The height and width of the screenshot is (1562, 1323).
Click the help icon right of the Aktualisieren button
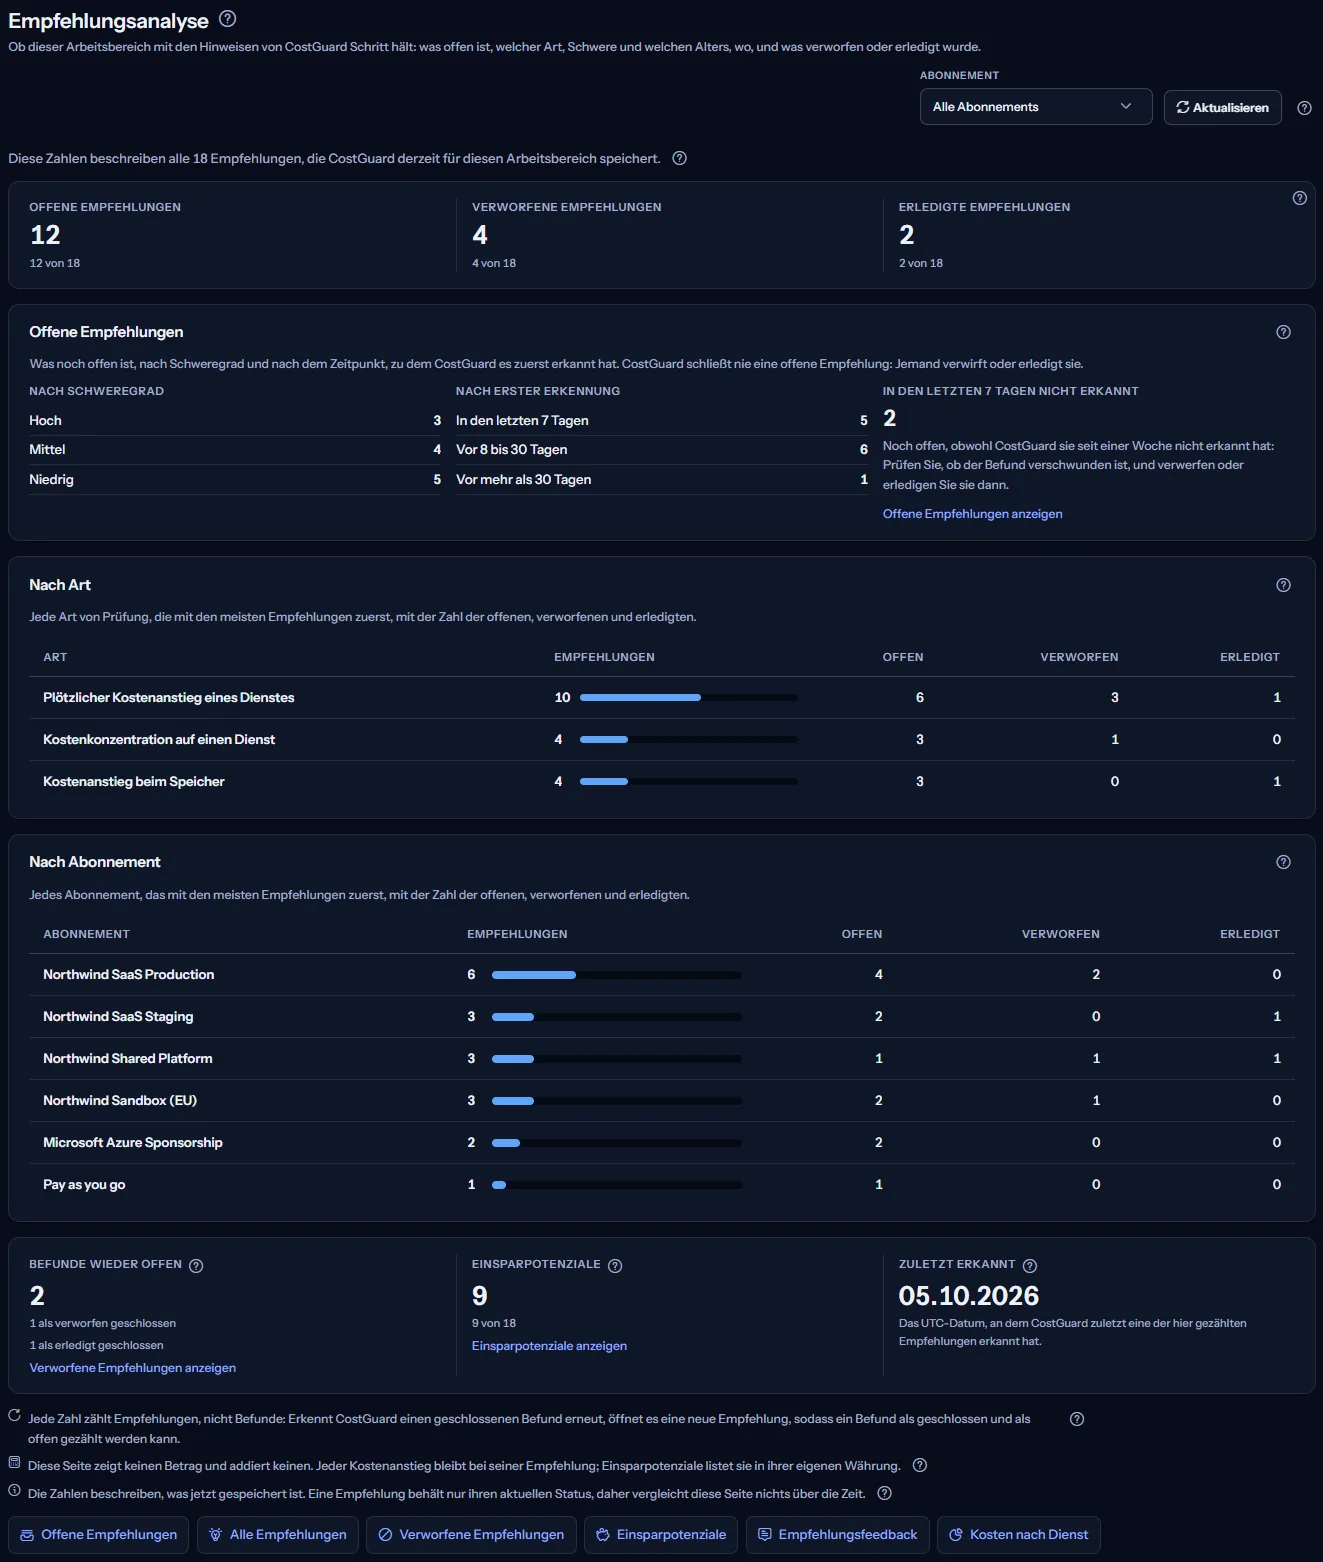coord(1304,108)
